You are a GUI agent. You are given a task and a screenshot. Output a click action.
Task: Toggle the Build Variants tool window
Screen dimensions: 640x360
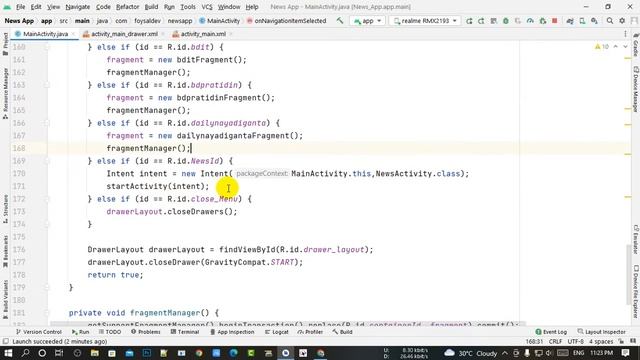(x=5, y=299)
